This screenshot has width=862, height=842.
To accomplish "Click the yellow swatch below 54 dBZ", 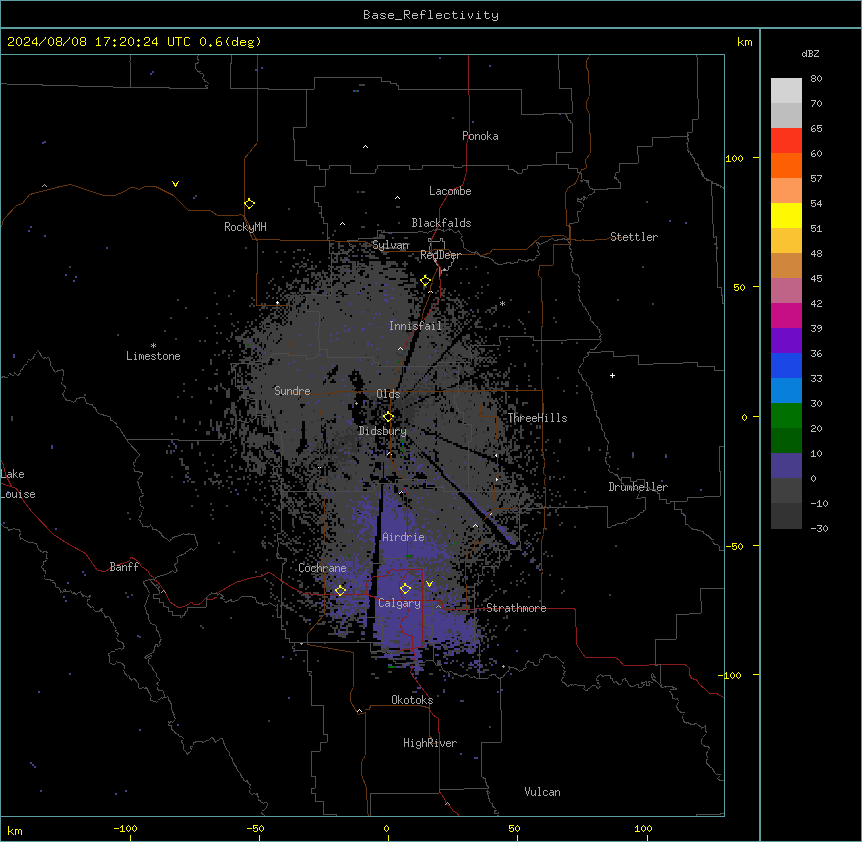I will click(x=786, y=215).
